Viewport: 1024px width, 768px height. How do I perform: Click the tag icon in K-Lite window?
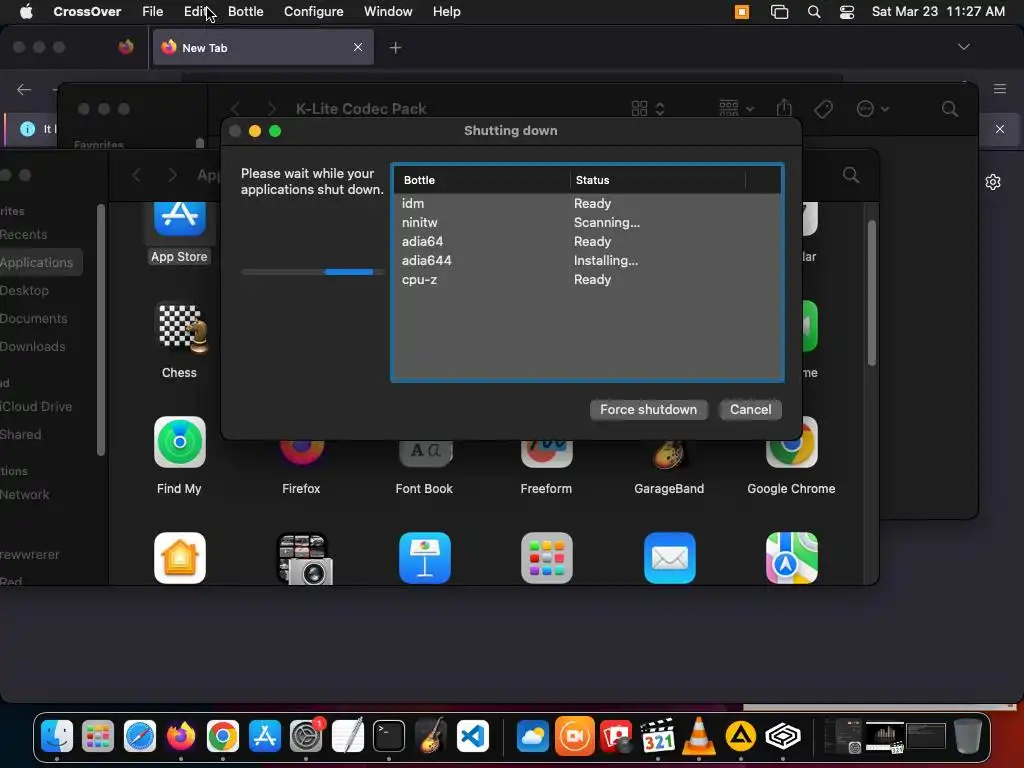click(824, 109)
